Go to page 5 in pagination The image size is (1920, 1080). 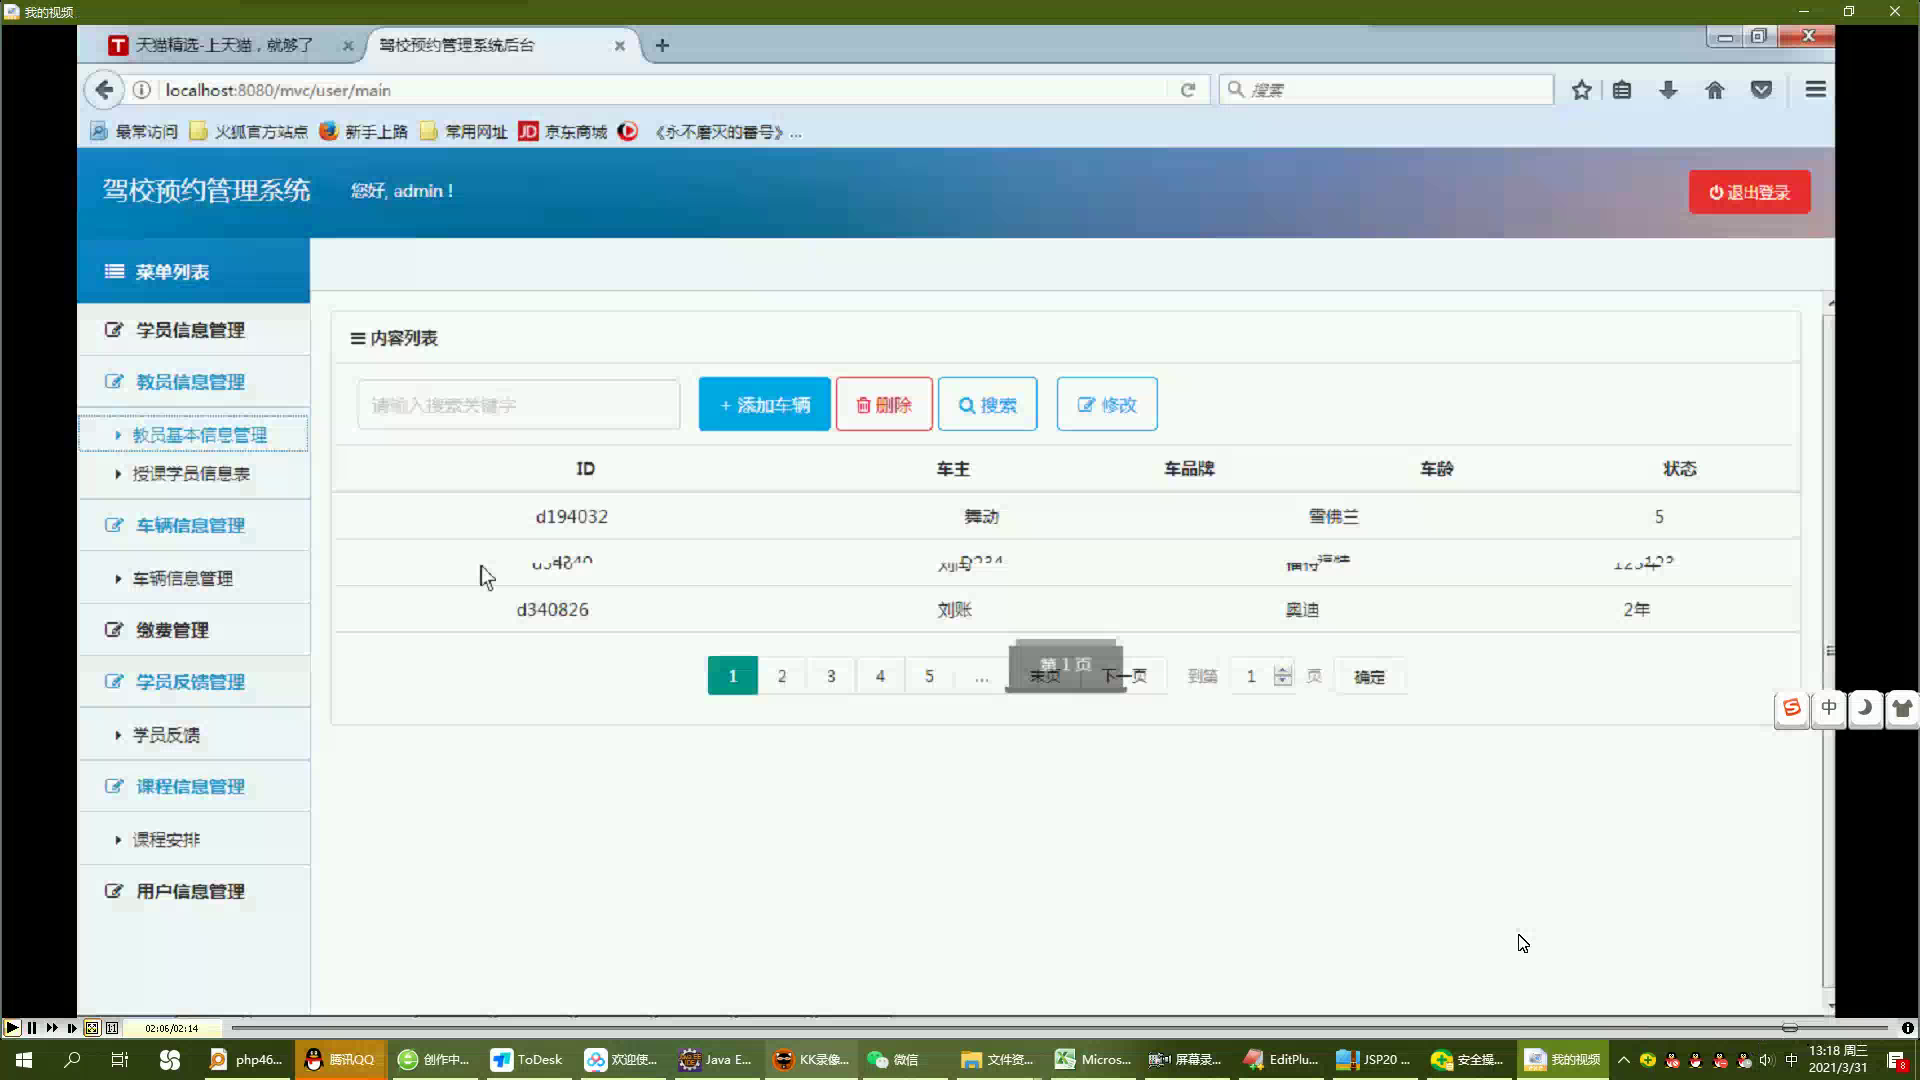point(929,676)
